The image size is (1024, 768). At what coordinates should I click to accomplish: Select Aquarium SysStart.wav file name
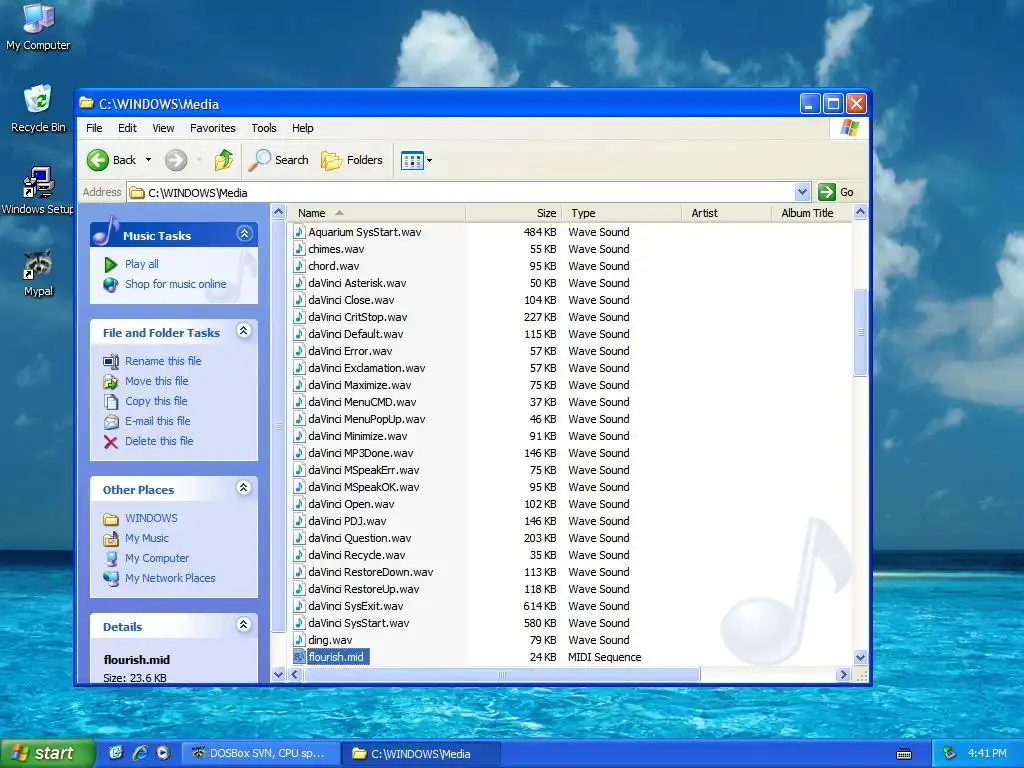click(x=364, y=232)
